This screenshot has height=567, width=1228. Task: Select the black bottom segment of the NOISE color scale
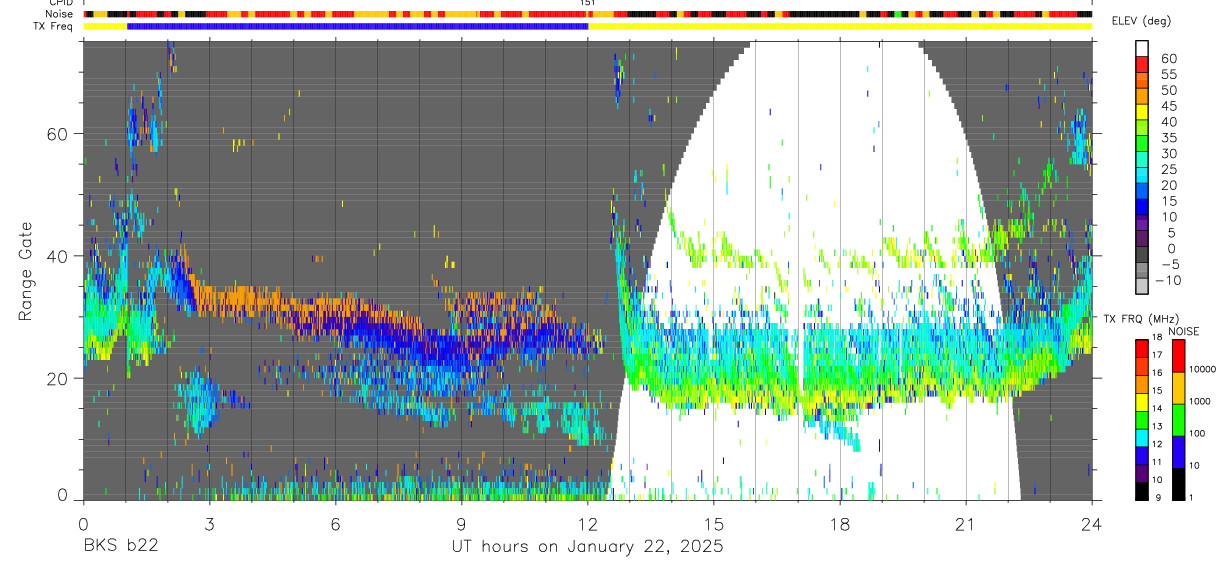(1179, 483)
